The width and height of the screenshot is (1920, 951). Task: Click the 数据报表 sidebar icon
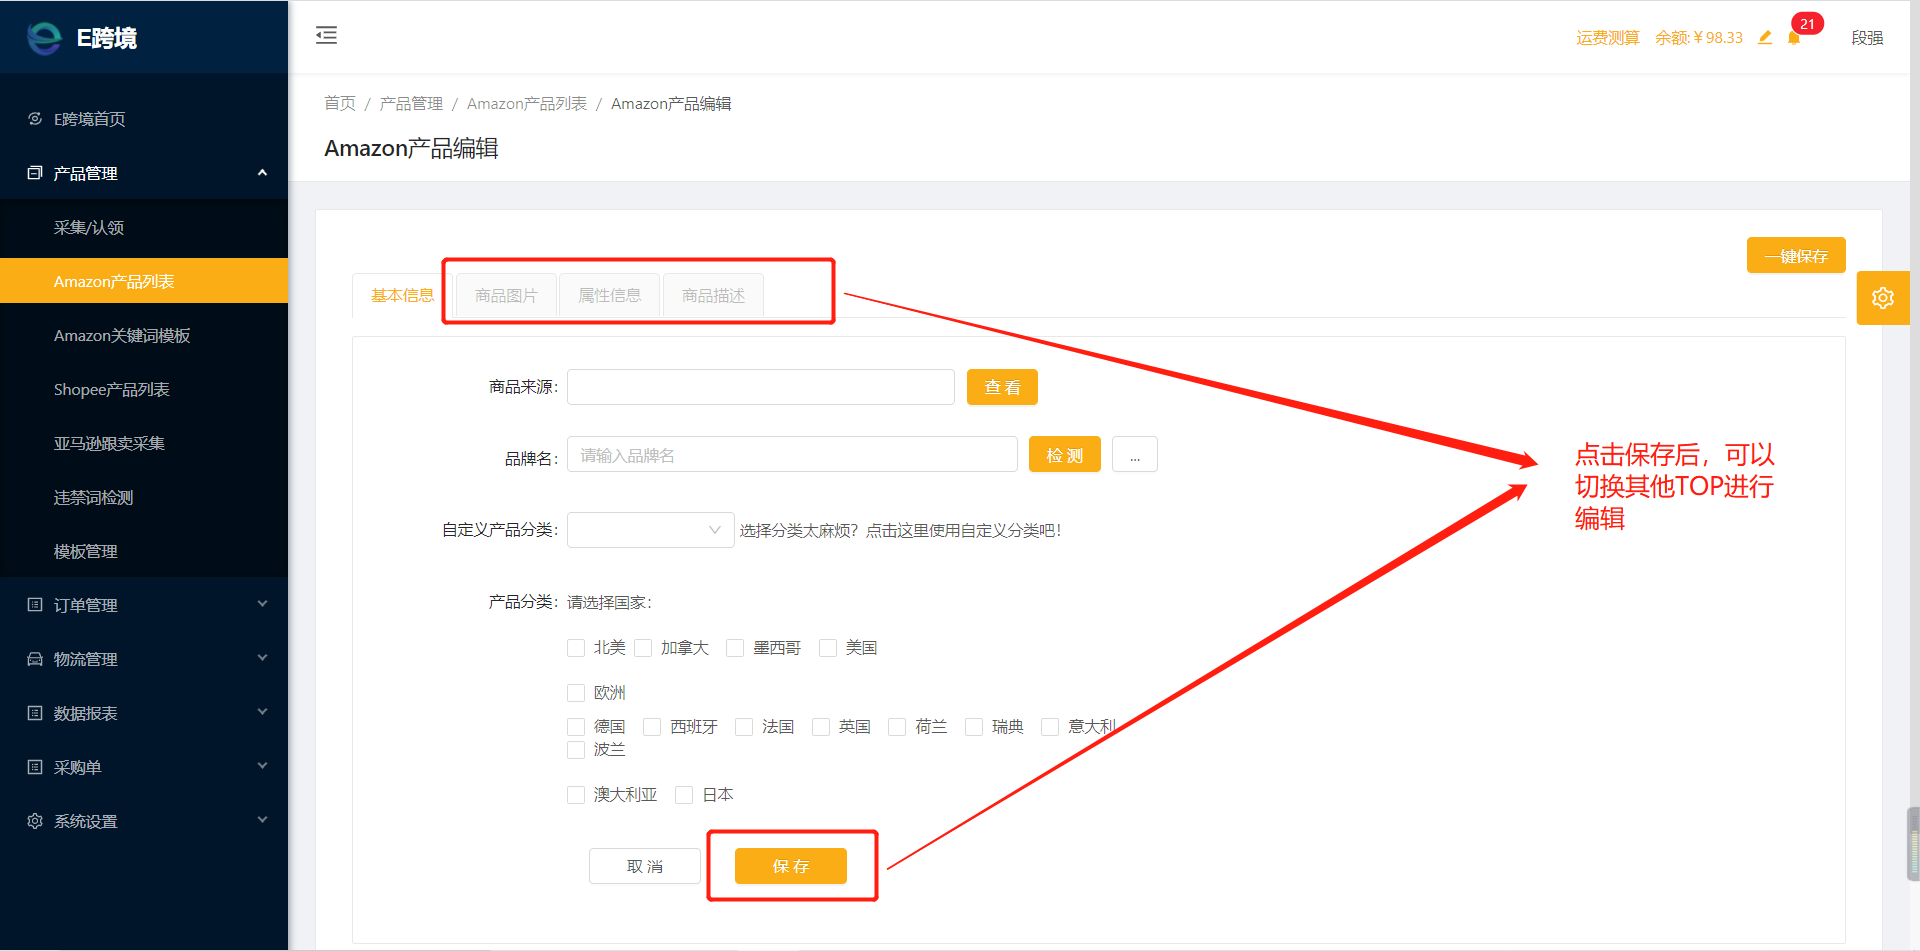point(35,713)
